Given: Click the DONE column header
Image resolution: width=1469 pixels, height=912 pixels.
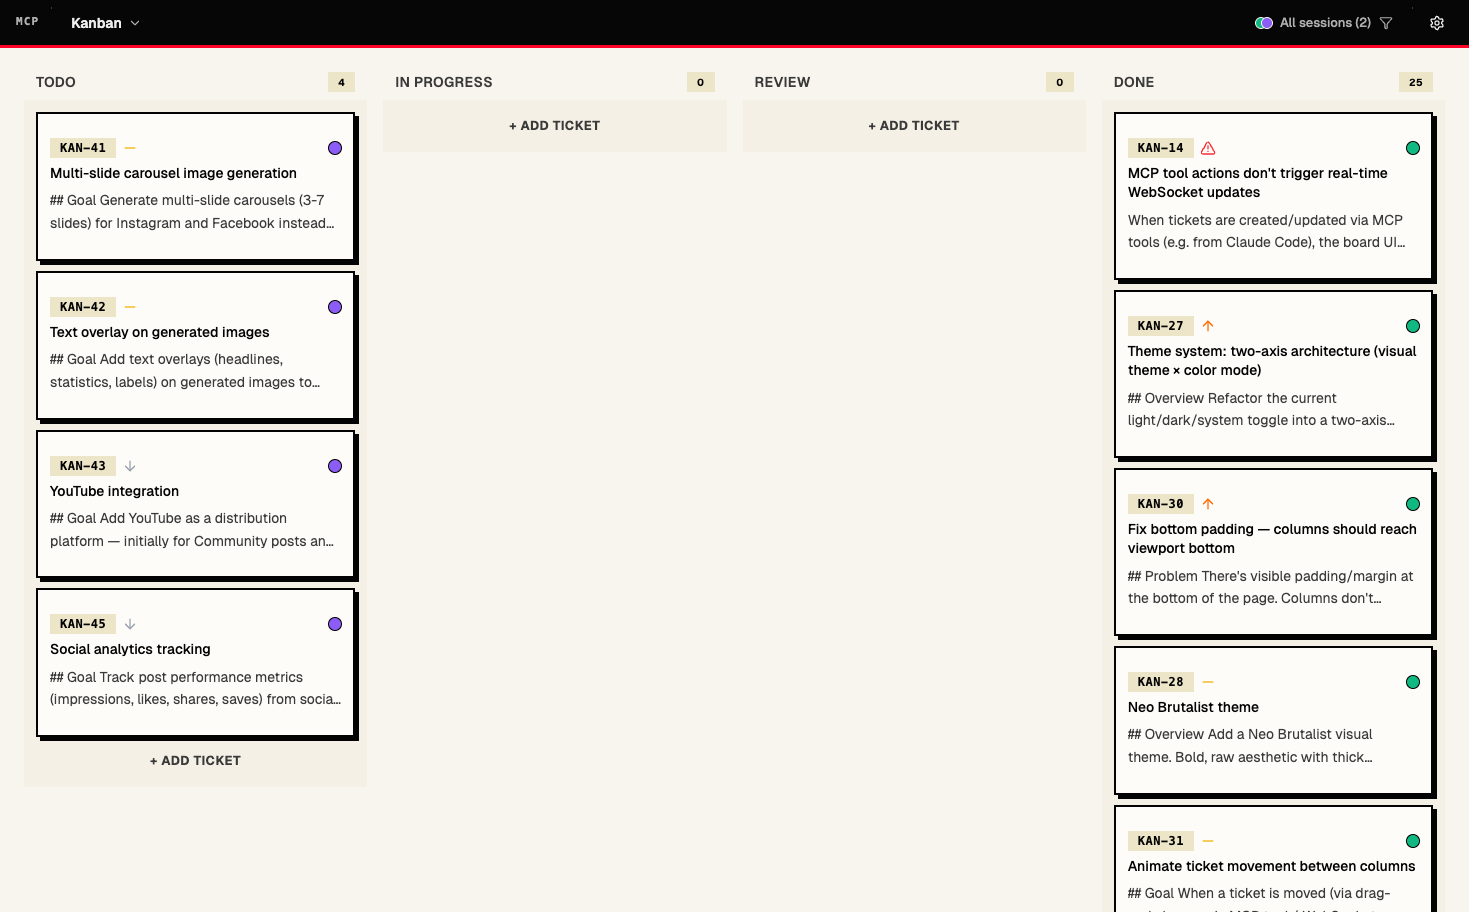Looking at the screenshot, I should pyautogui.click(x=1134, y=82).
